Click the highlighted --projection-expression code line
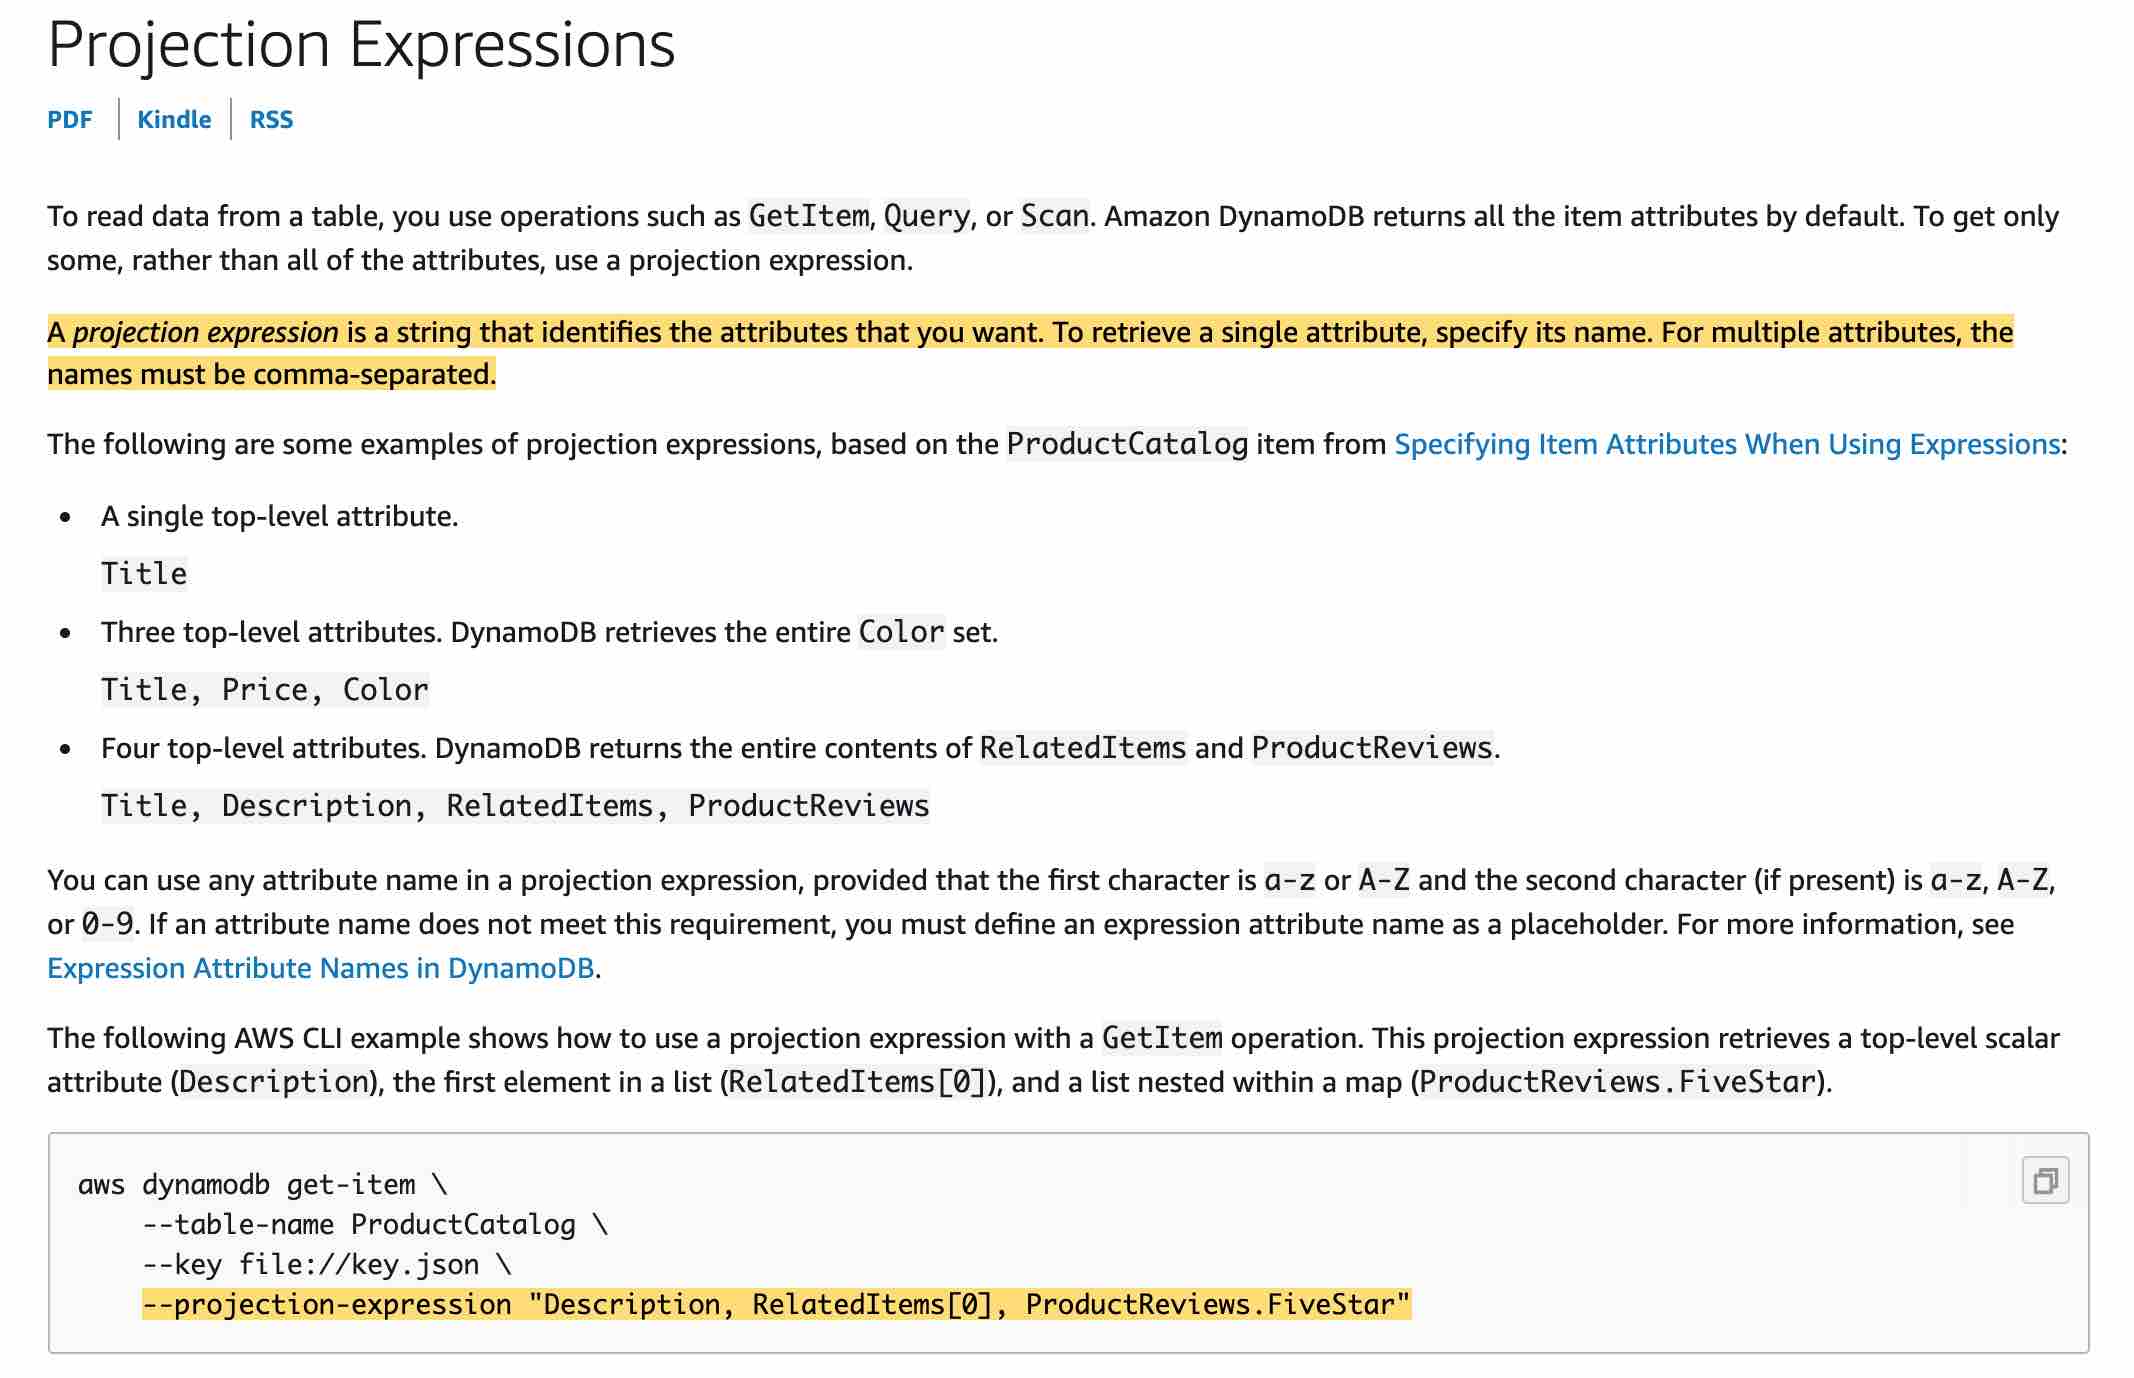The width and height of the screenshot is (2134, 1378). pyautogui.click(x=777, y=1305)
